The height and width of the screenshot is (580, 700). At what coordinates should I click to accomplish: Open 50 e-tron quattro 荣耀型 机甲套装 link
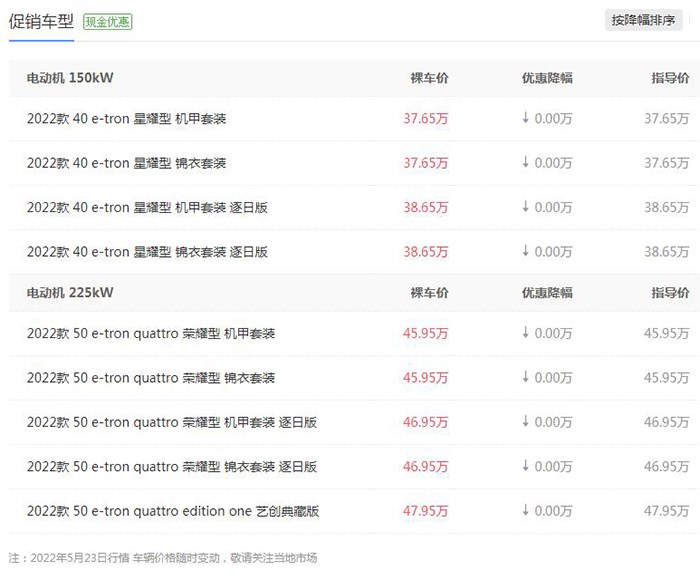pyautogui.click(x=151, y=333)
